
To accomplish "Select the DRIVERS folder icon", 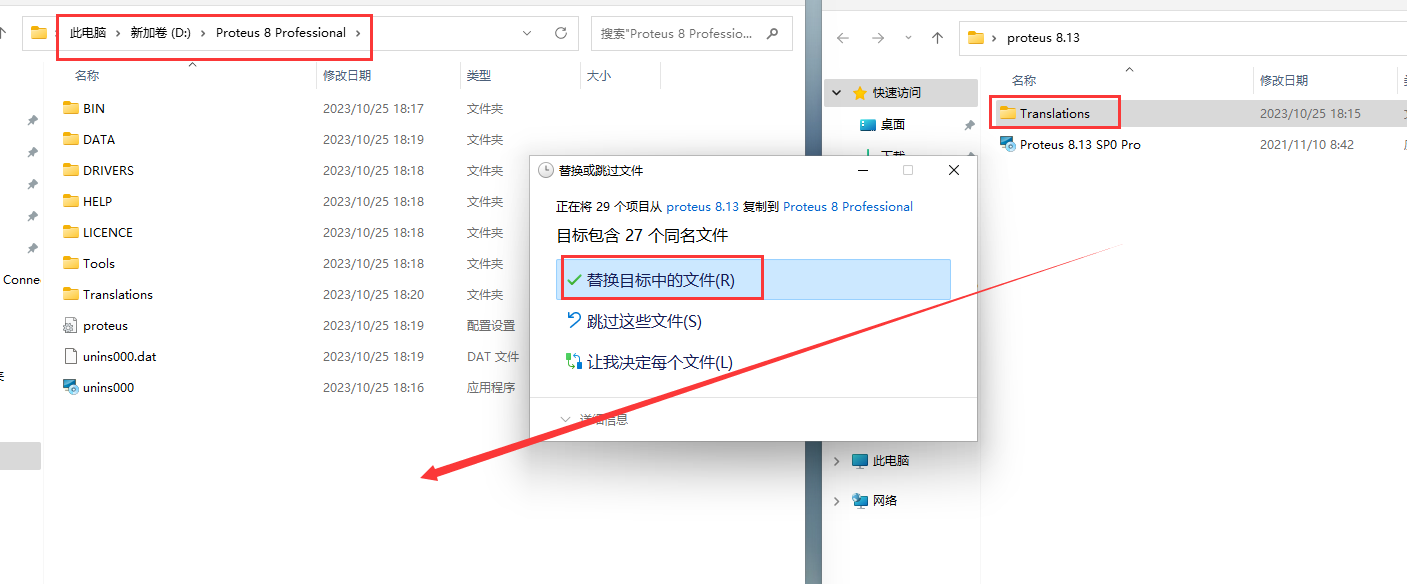I will [70, 170].
